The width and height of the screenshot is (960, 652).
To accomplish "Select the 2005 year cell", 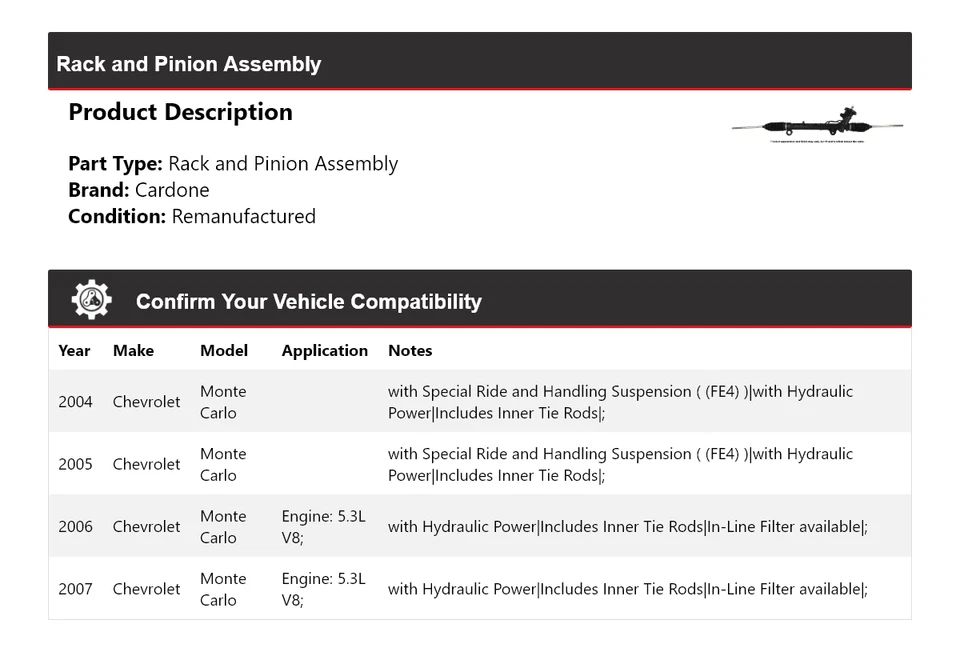I will pyautogui.click(x=75, y=464).
